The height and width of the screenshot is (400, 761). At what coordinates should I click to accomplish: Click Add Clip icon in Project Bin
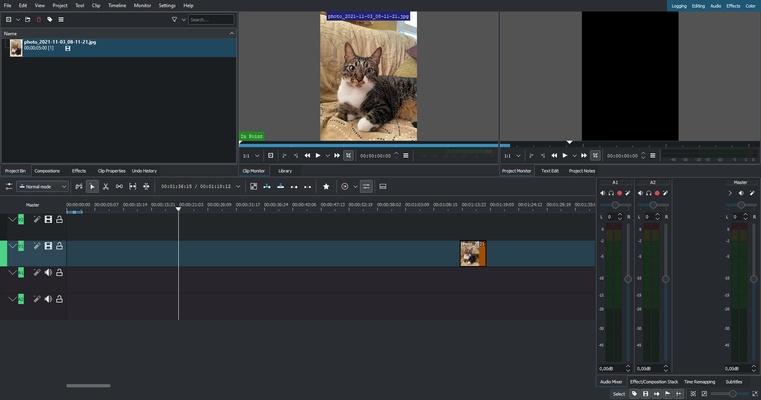(x=9, y=19)
